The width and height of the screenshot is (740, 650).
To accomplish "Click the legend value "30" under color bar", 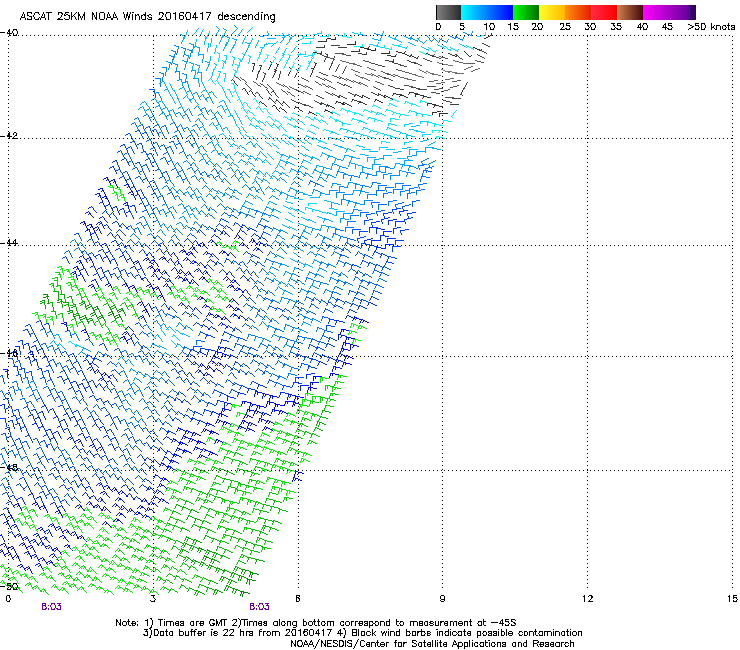I will click(590, 27).
